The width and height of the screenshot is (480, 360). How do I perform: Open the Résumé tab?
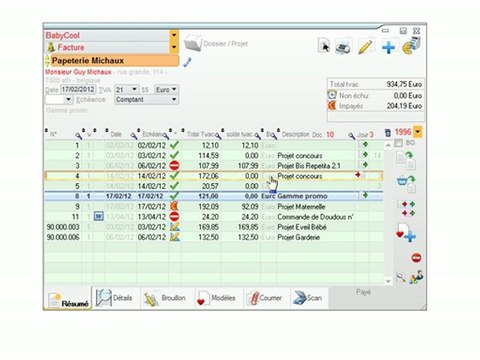click(68, 299)
